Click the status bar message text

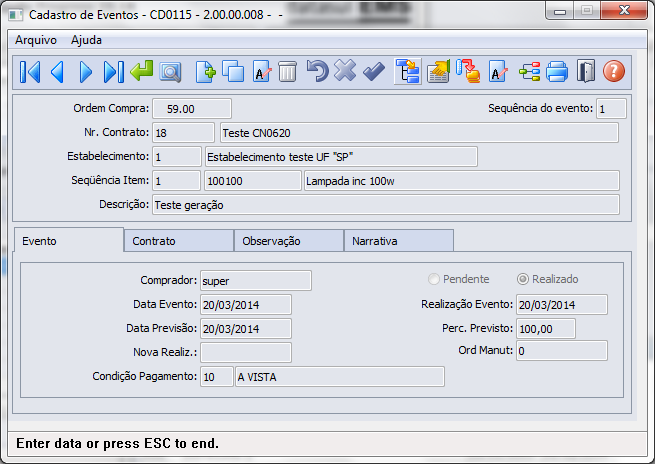117,444
